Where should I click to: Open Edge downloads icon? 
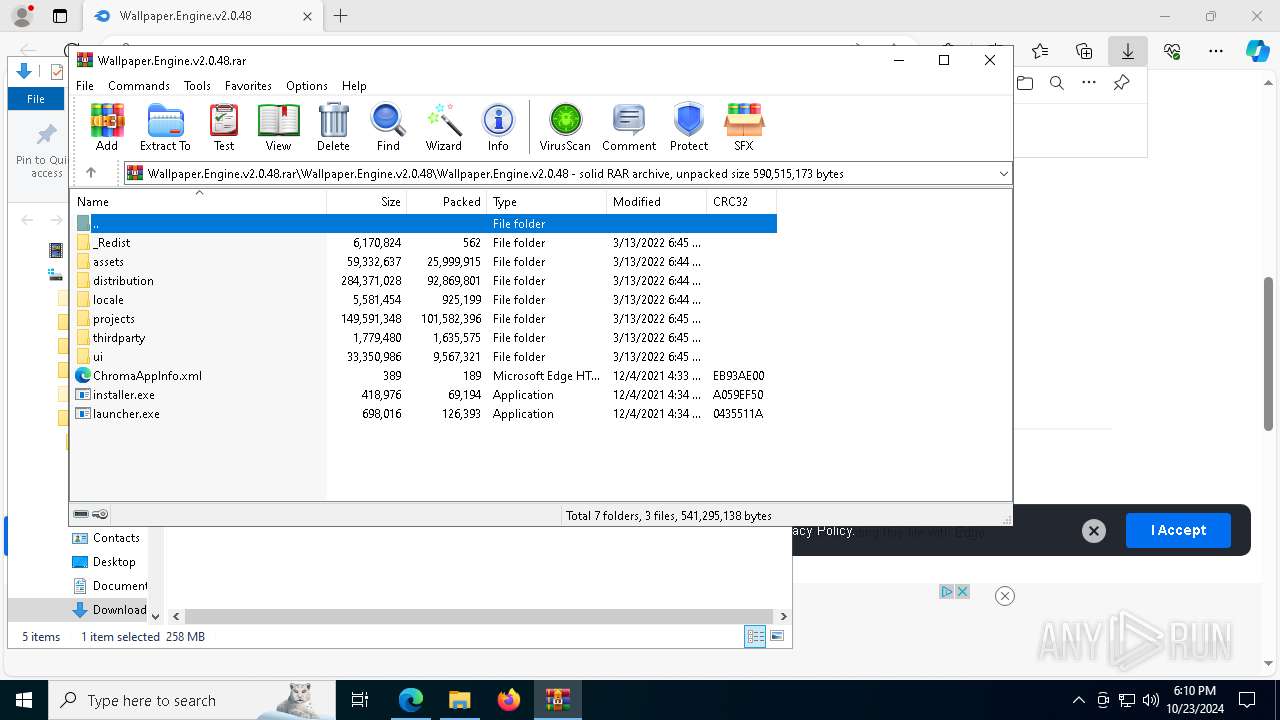[1128, 51]
